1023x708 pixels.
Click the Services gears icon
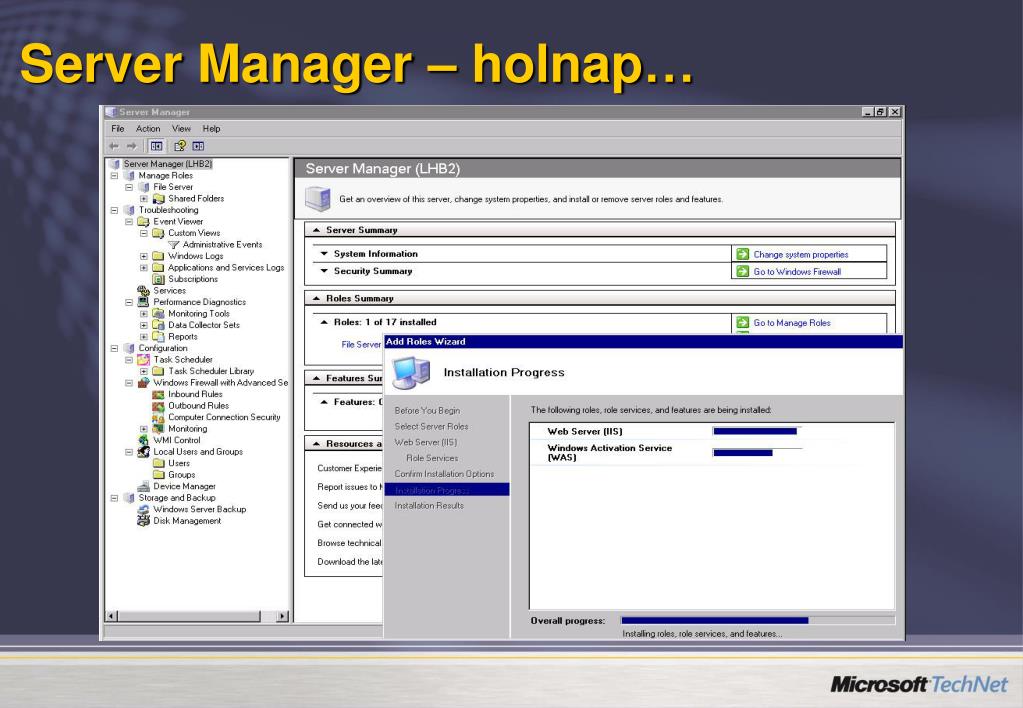(x=144, y=290)
